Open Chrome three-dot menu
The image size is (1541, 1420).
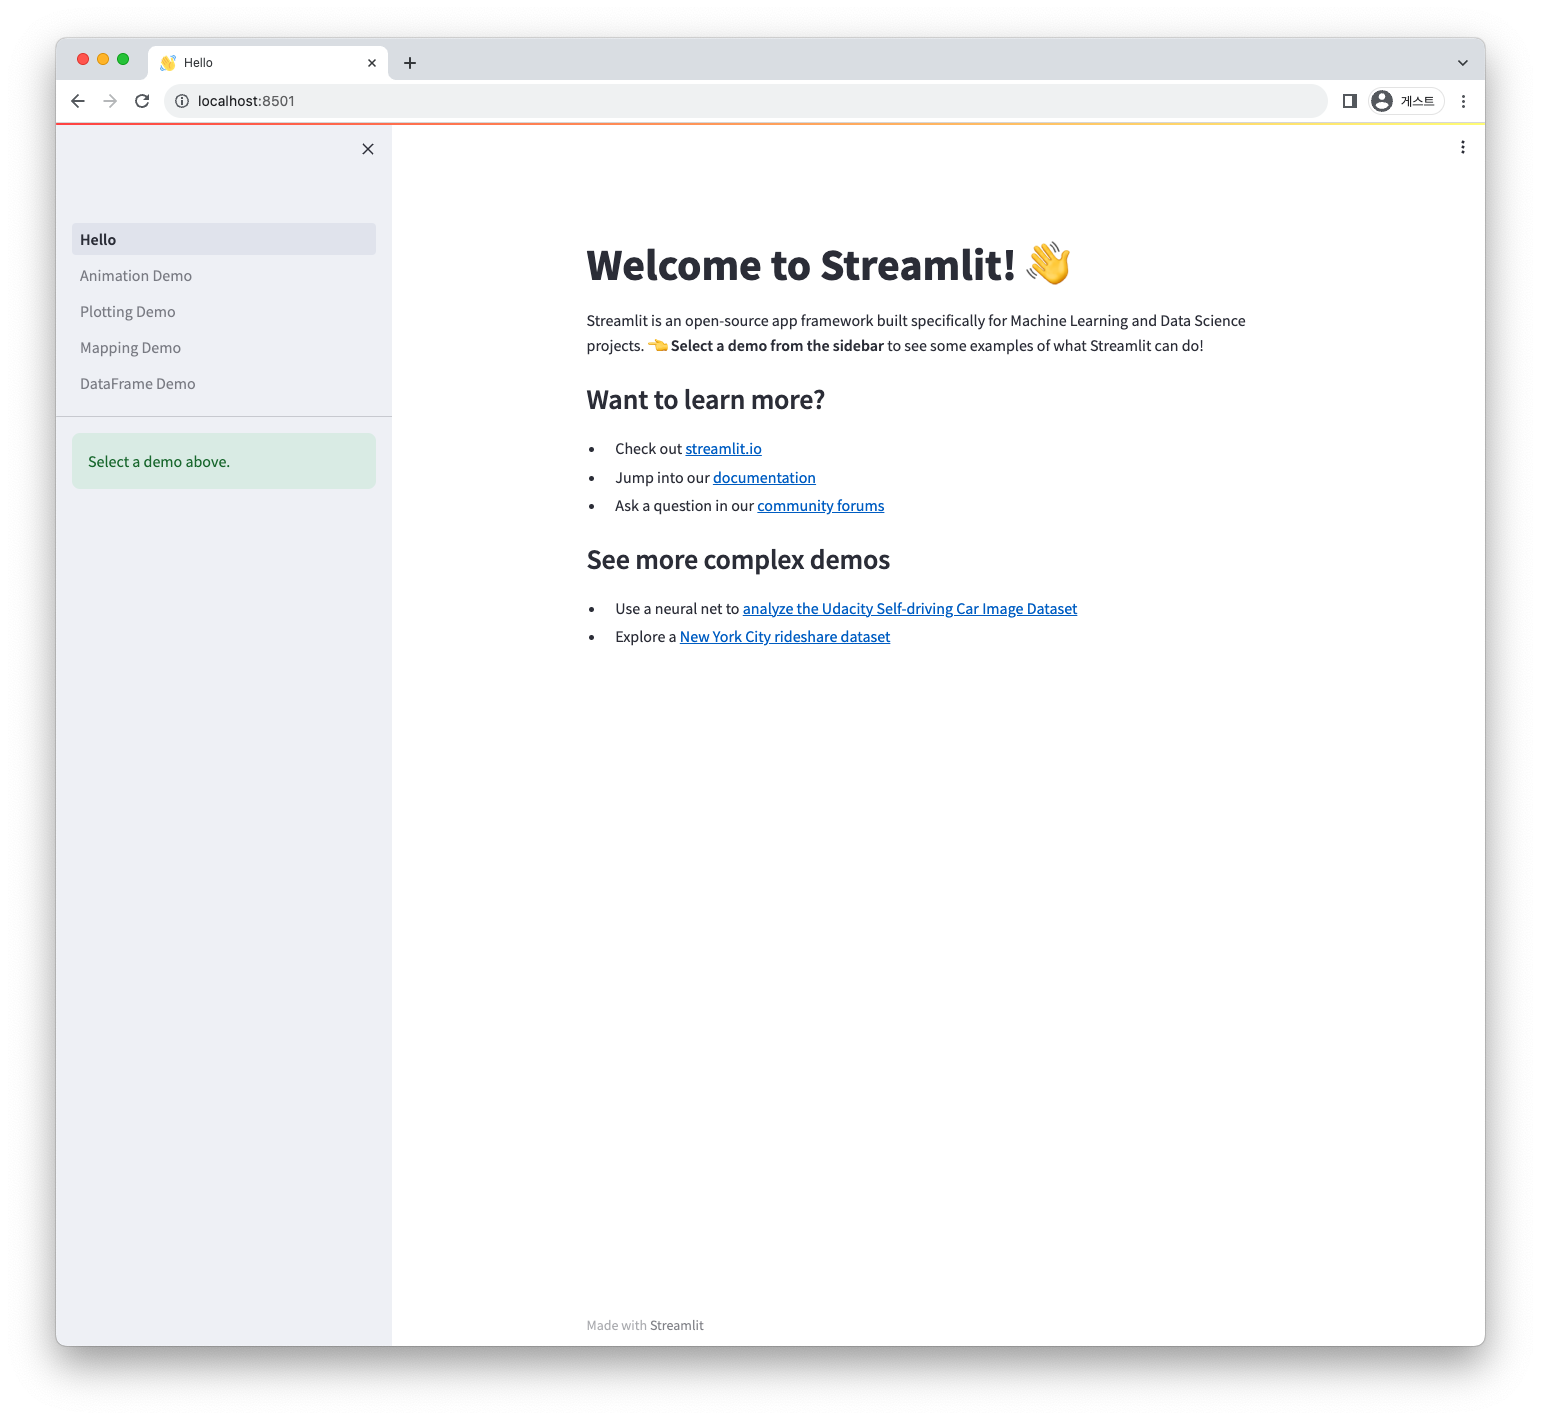pyautogui.click(x=1463, y=101)
